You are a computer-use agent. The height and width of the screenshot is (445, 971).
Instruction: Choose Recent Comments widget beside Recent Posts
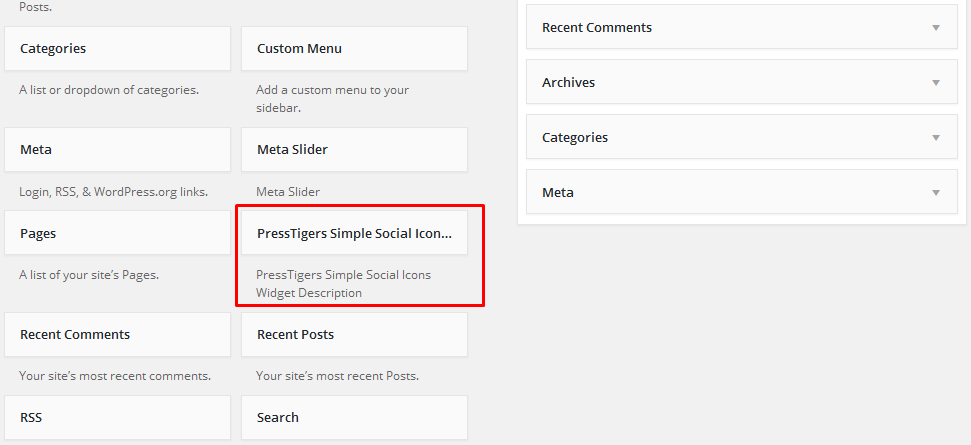pos(117,335)
